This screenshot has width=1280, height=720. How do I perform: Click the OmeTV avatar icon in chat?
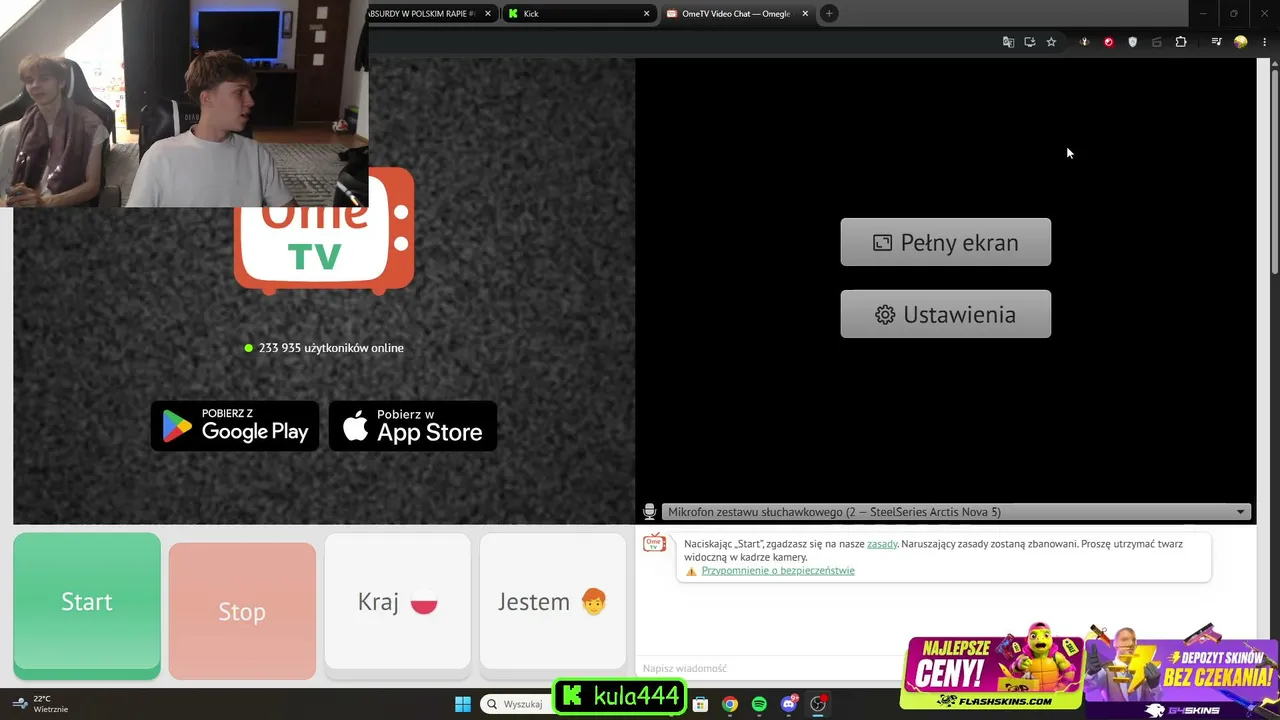point(654,543)
